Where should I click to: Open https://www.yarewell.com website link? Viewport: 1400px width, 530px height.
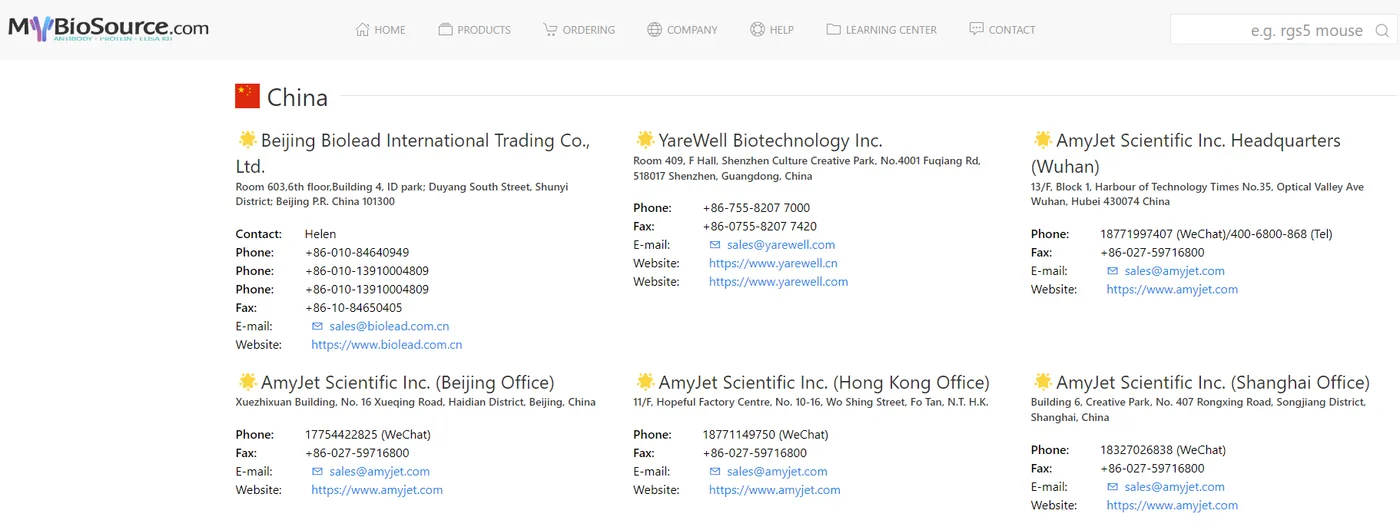[779, 282]
